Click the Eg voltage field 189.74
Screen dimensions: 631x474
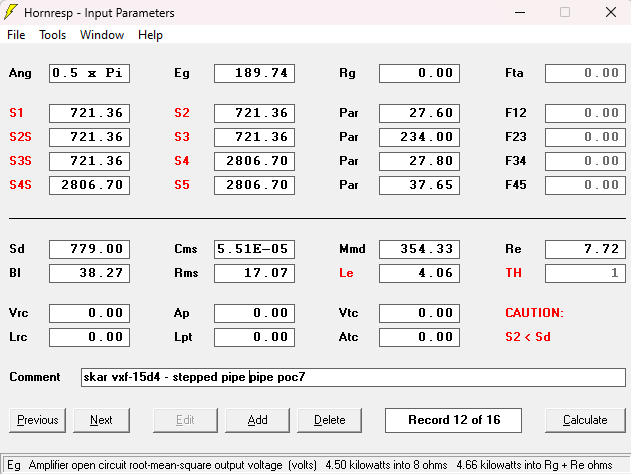pos(254,73)
